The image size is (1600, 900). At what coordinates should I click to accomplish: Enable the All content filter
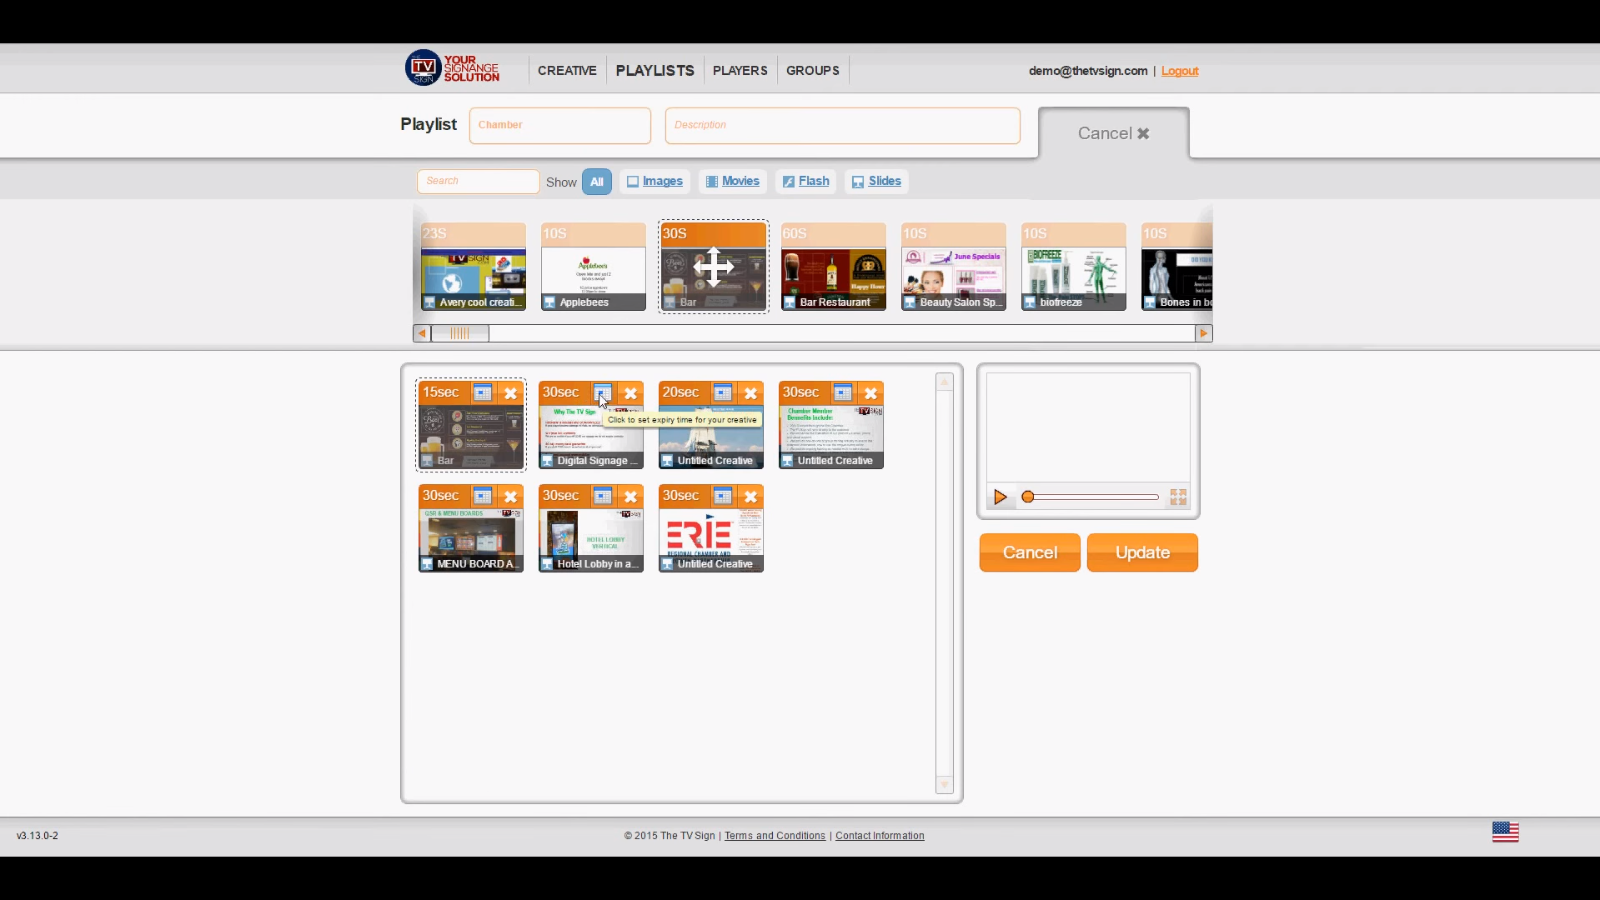[597, 181]
